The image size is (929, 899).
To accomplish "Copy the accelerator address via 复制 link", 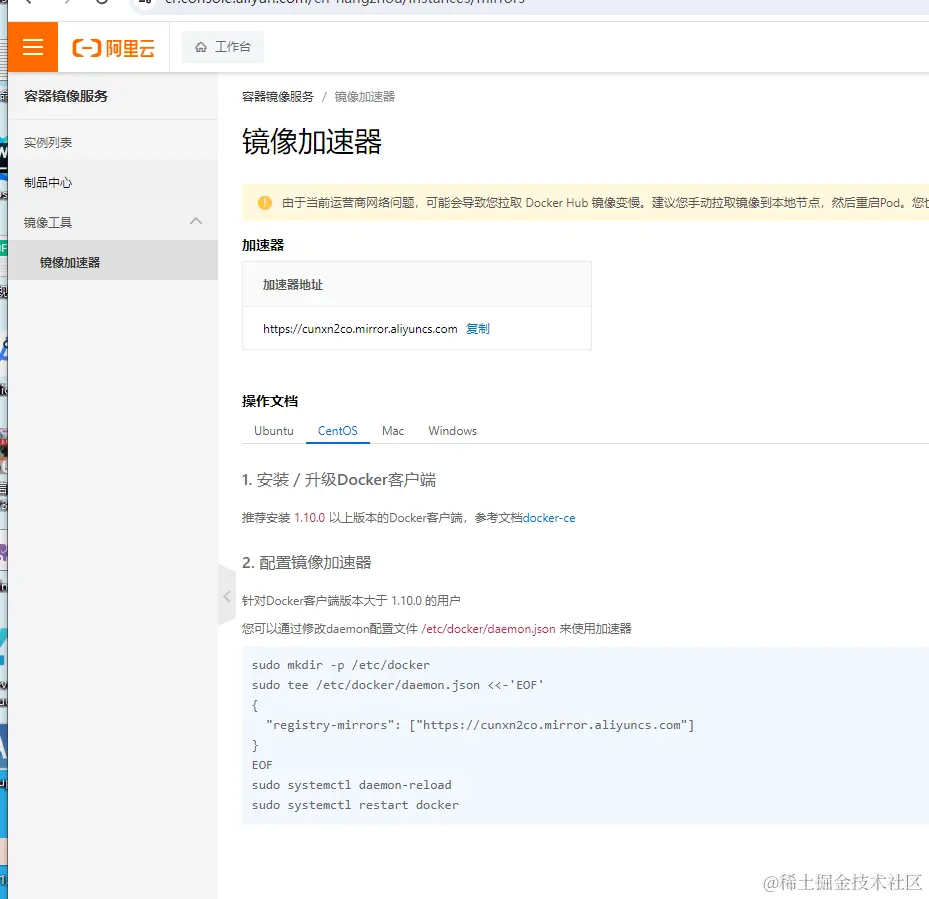I will tap(477, 328).
